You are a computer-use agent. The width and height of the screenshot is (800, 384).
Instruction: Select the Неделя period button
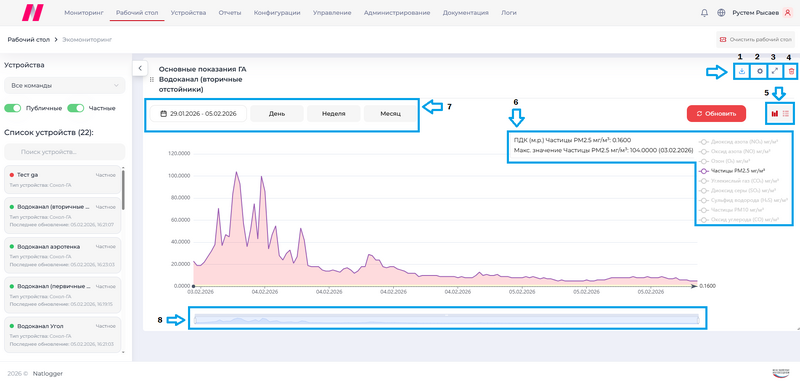(334, 114)
